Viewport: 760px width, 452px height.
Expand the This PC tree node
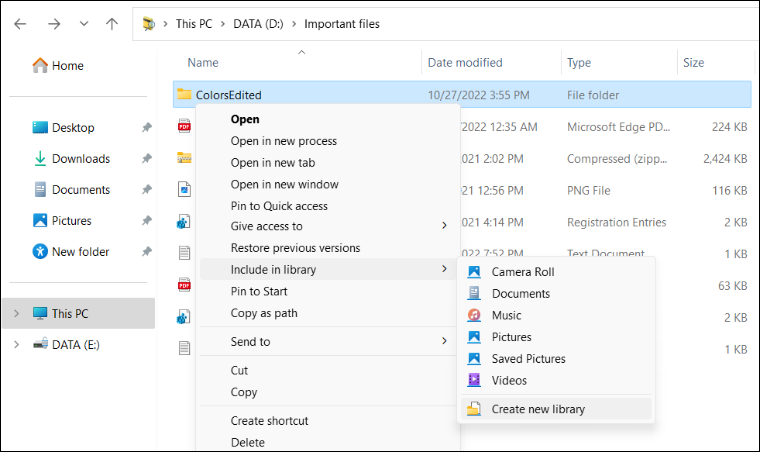(15, 314)
